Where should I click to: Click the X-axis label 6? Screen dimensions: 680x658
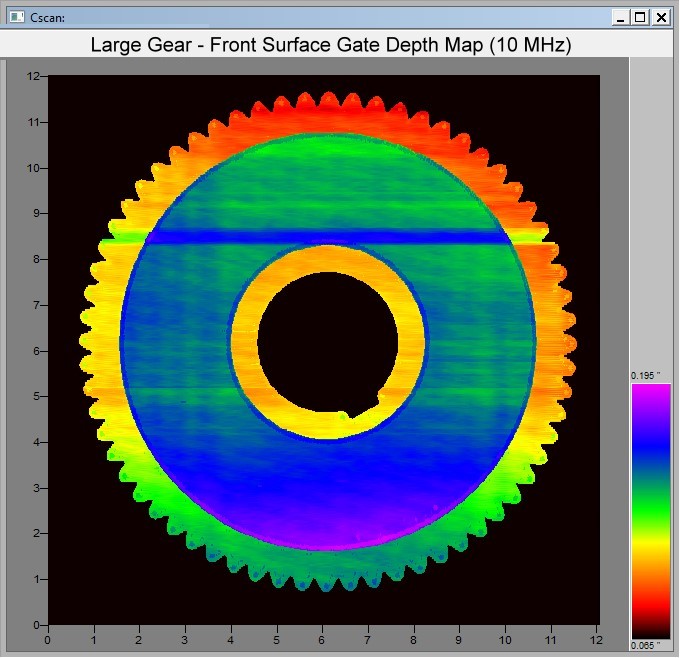321,640
